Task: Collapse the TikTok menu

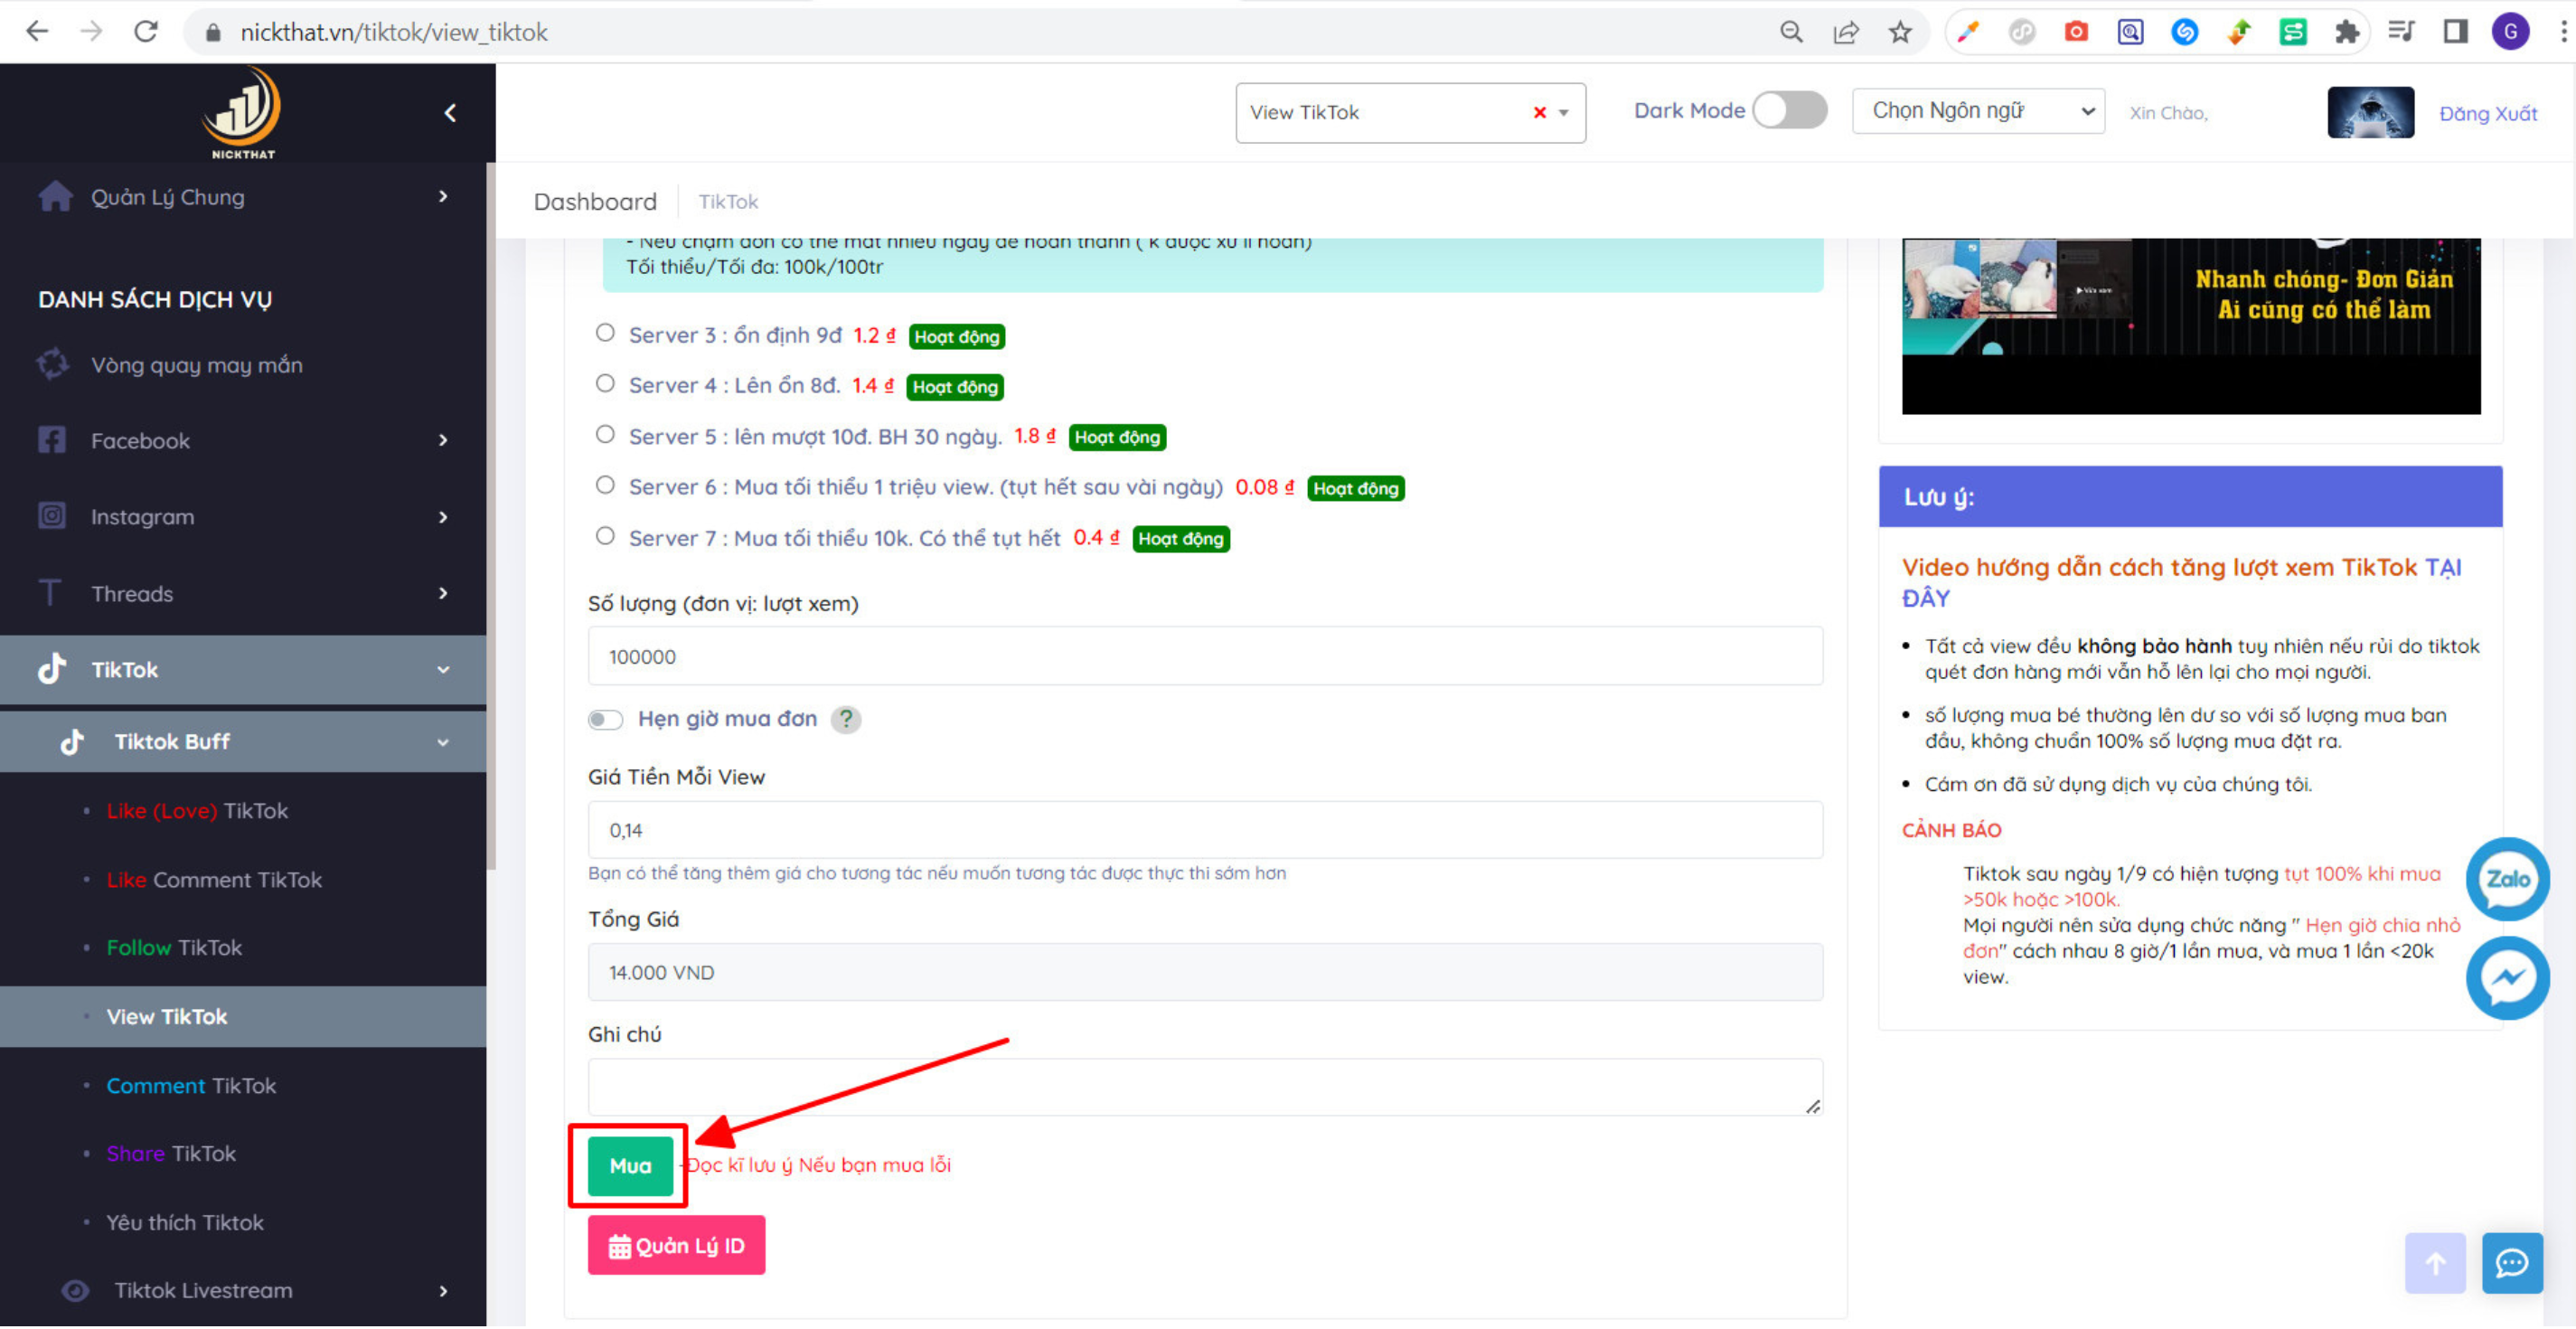Action: point(243,670)
